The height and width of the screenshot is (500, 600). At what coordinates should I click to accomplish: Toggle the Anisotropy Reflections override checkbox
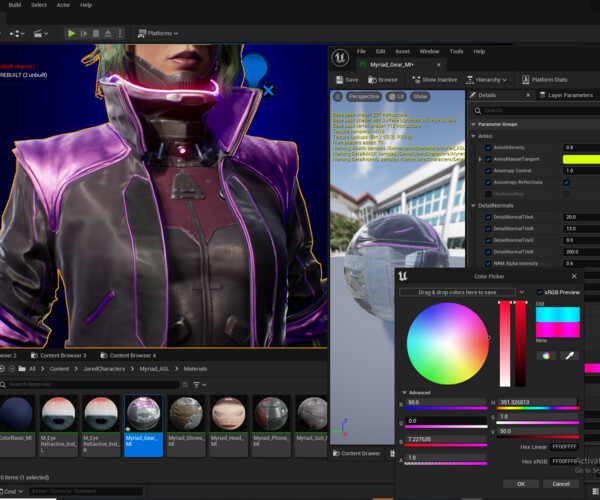tap(488, 182)
